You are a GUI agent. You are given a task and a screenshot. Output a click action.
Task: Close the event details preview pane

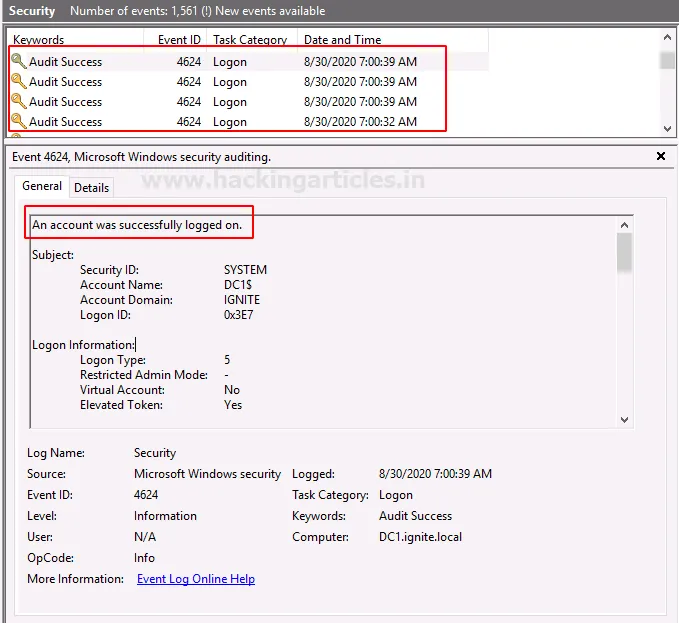[x=660, y=157]
